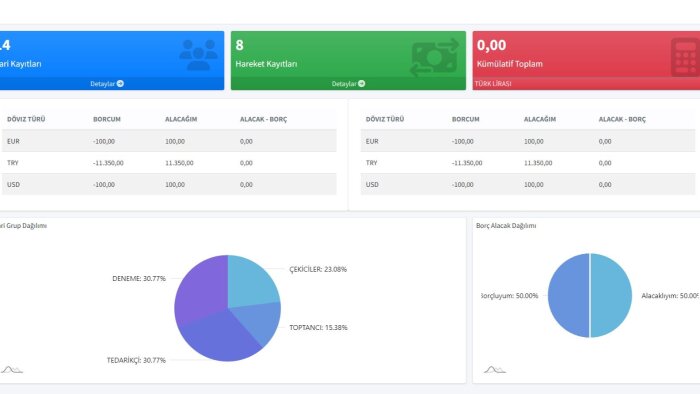Screen dimensions: 700x394
Task: Click ALACAK - BORÇ header in the left table
Action: click(263, 119)
